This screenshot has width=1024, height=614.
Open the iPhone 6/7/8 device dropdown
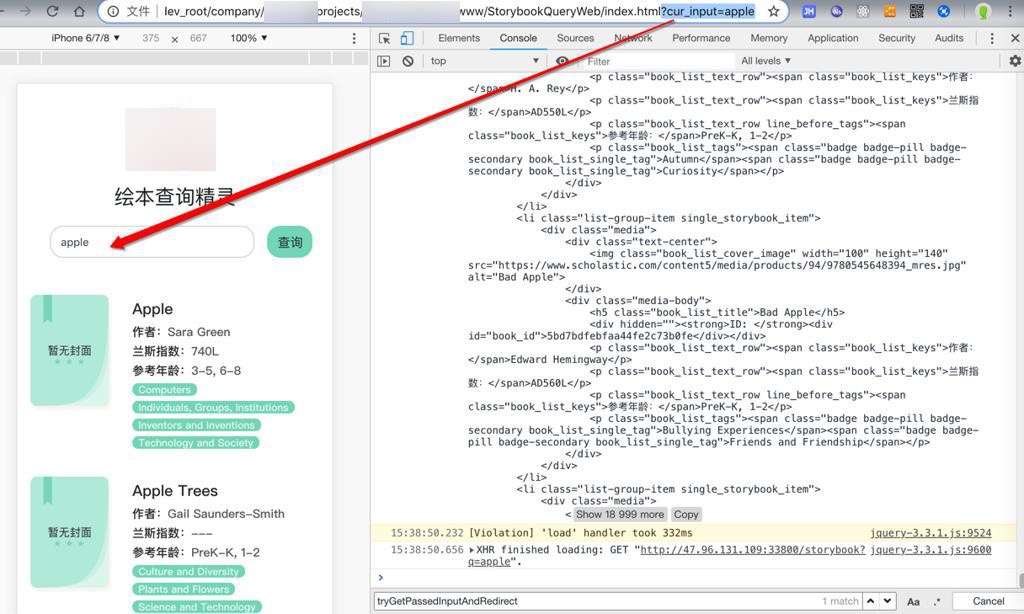pos(86,39)
